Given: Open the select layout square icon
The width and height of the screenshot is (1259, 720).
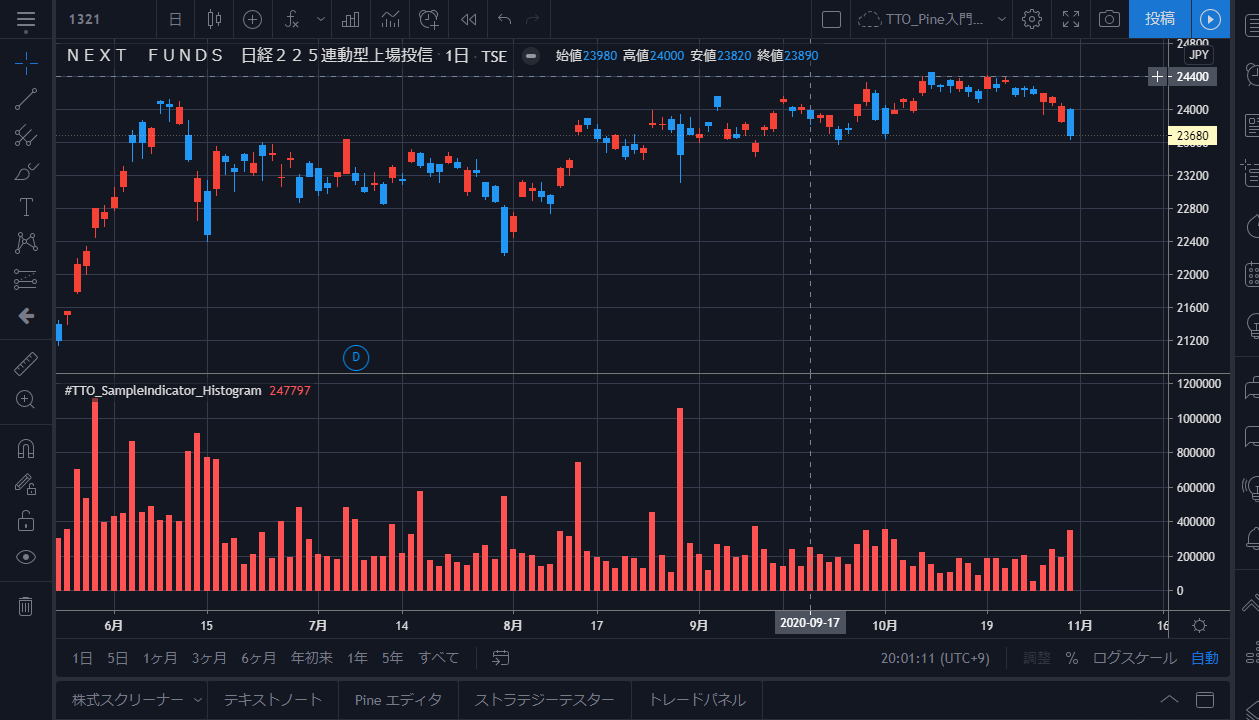Looking at the screenshot, I should [x=831, y=19].
